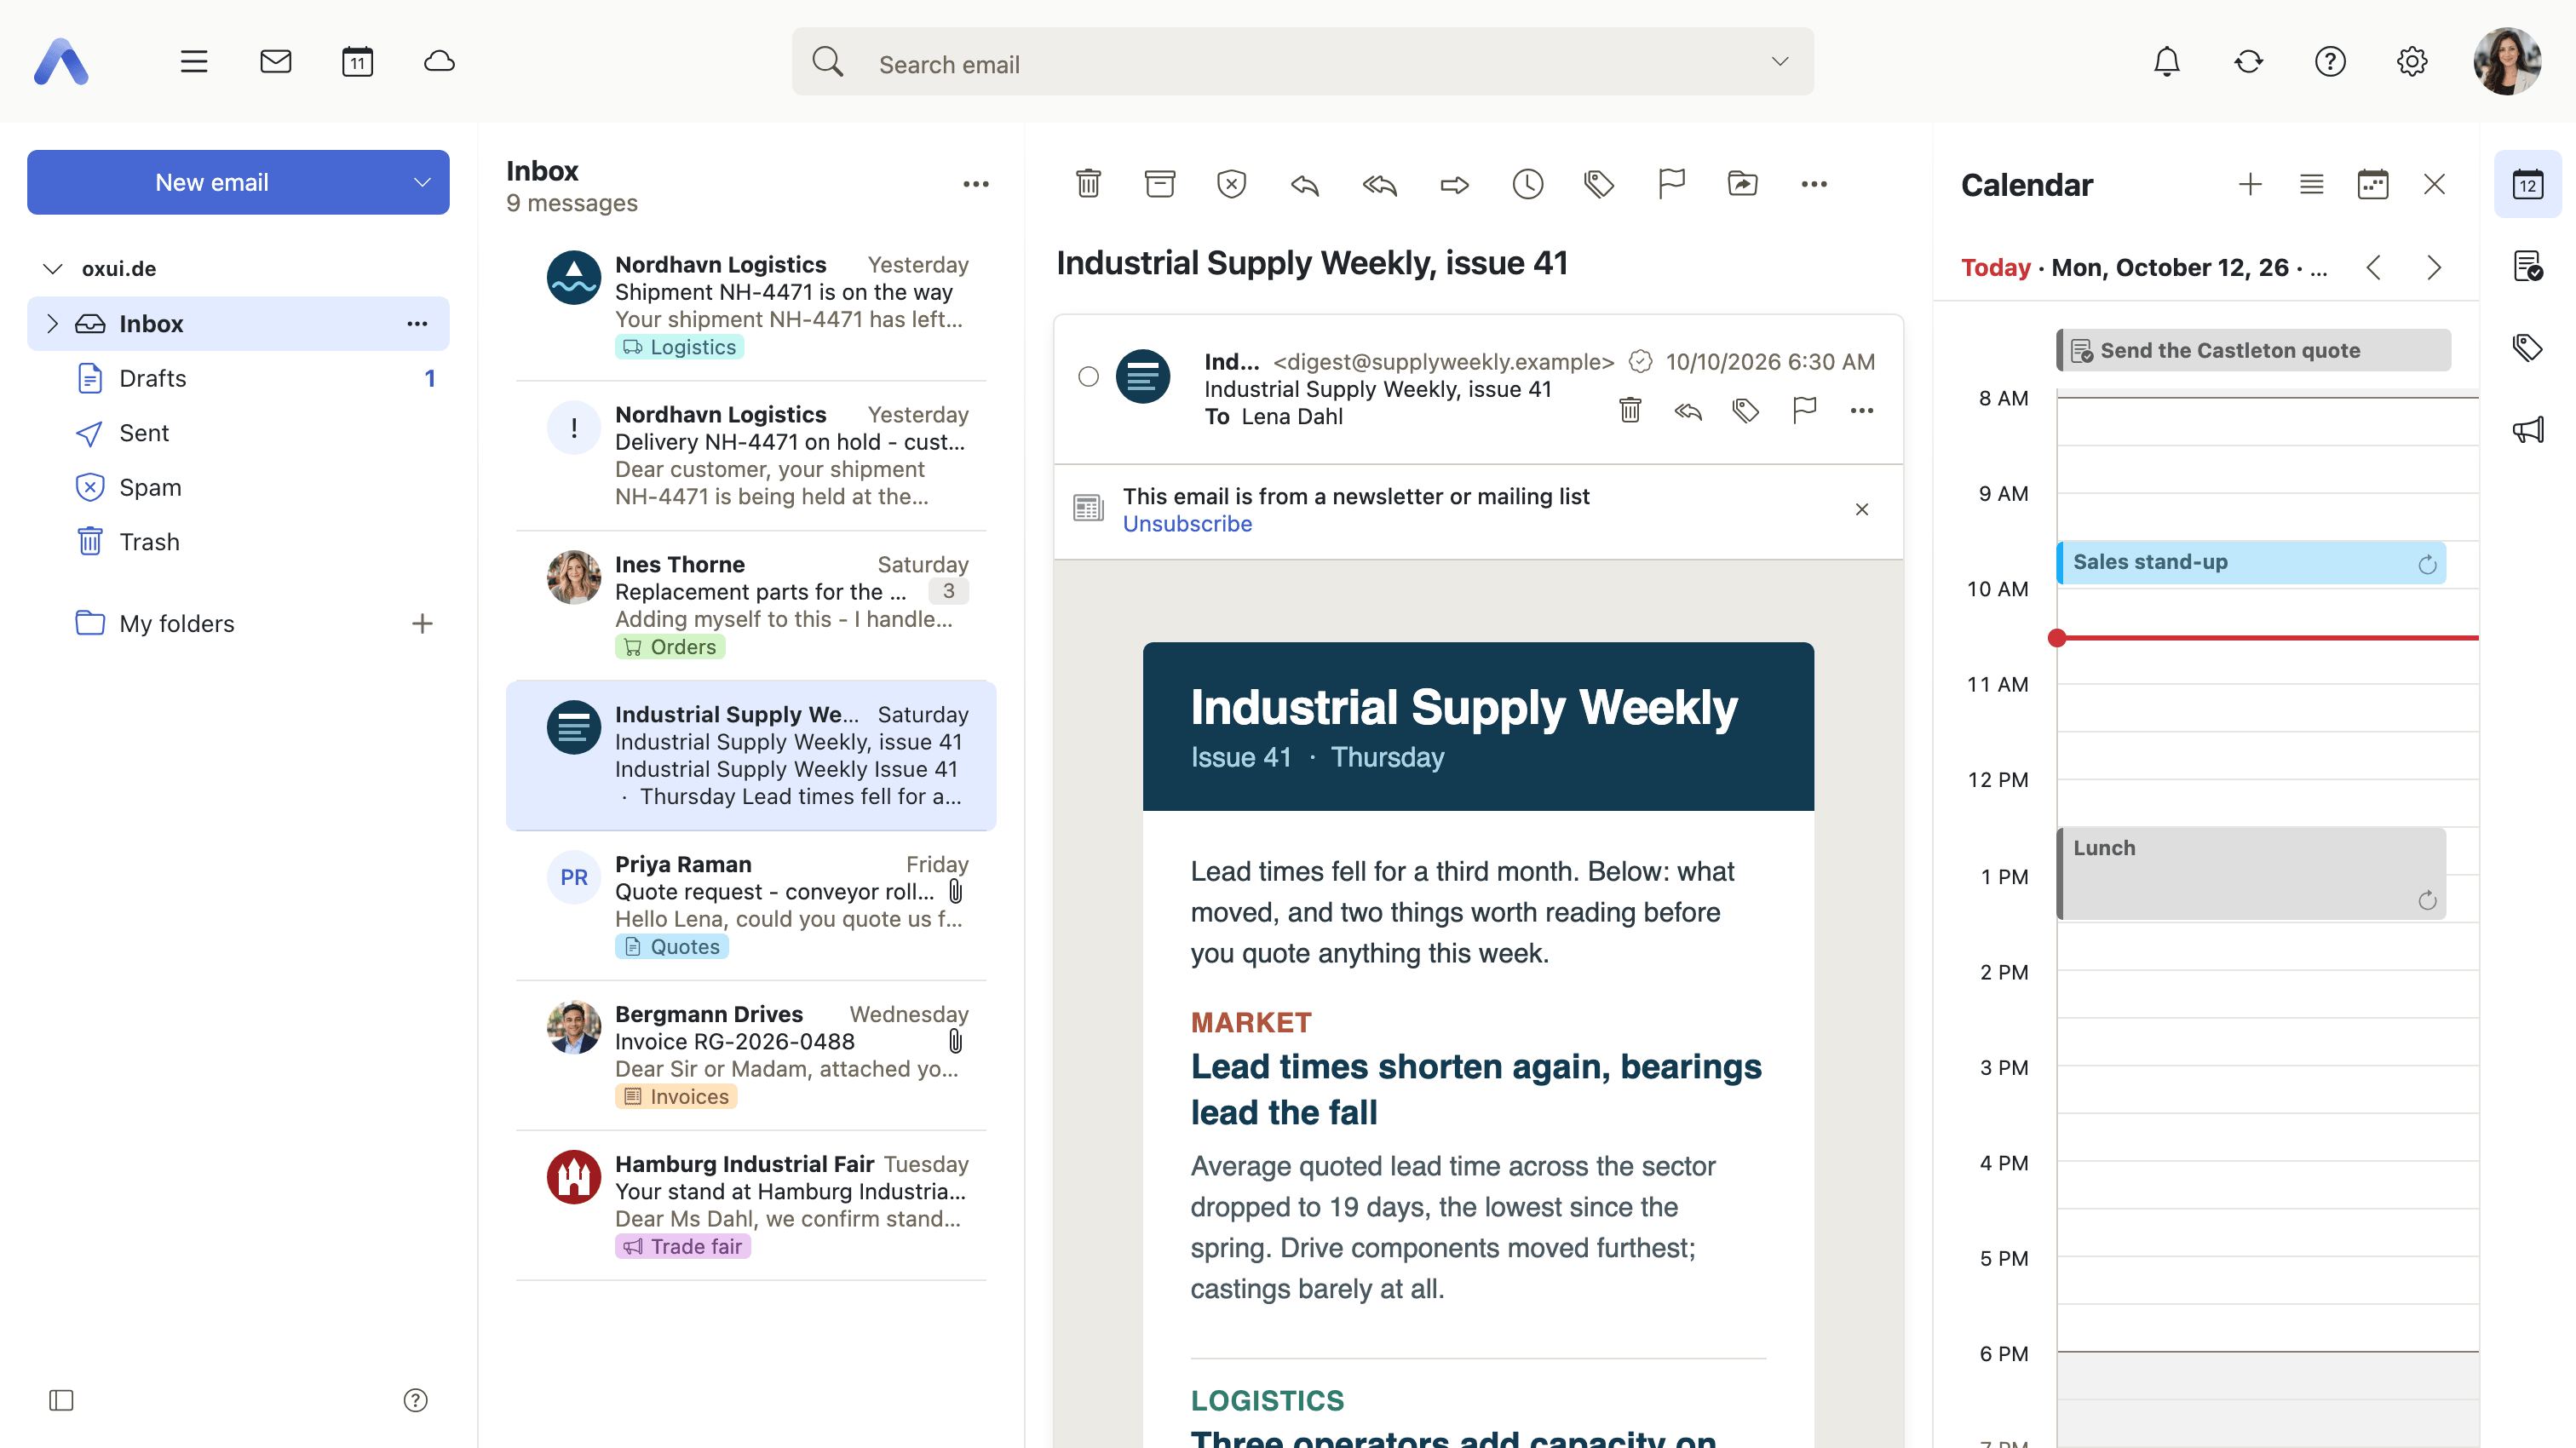Add a new folder under My folders
This screenshot has height=1448, width=2576.
pos(422,624)
